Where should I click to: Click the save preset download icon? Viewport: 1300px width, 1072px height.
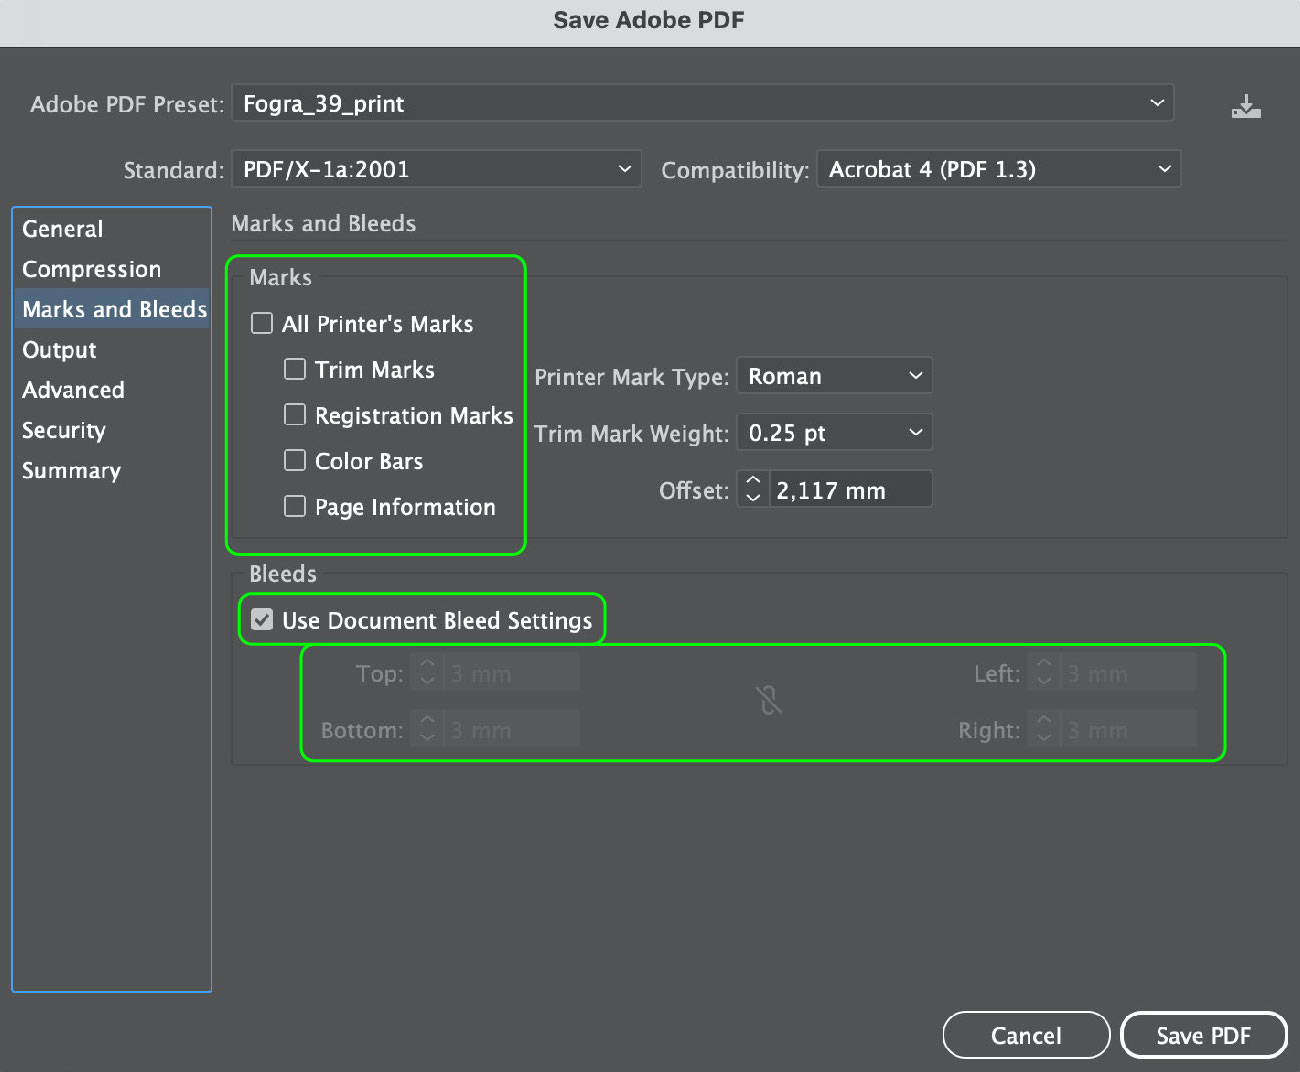click(x=1246, y=106)
